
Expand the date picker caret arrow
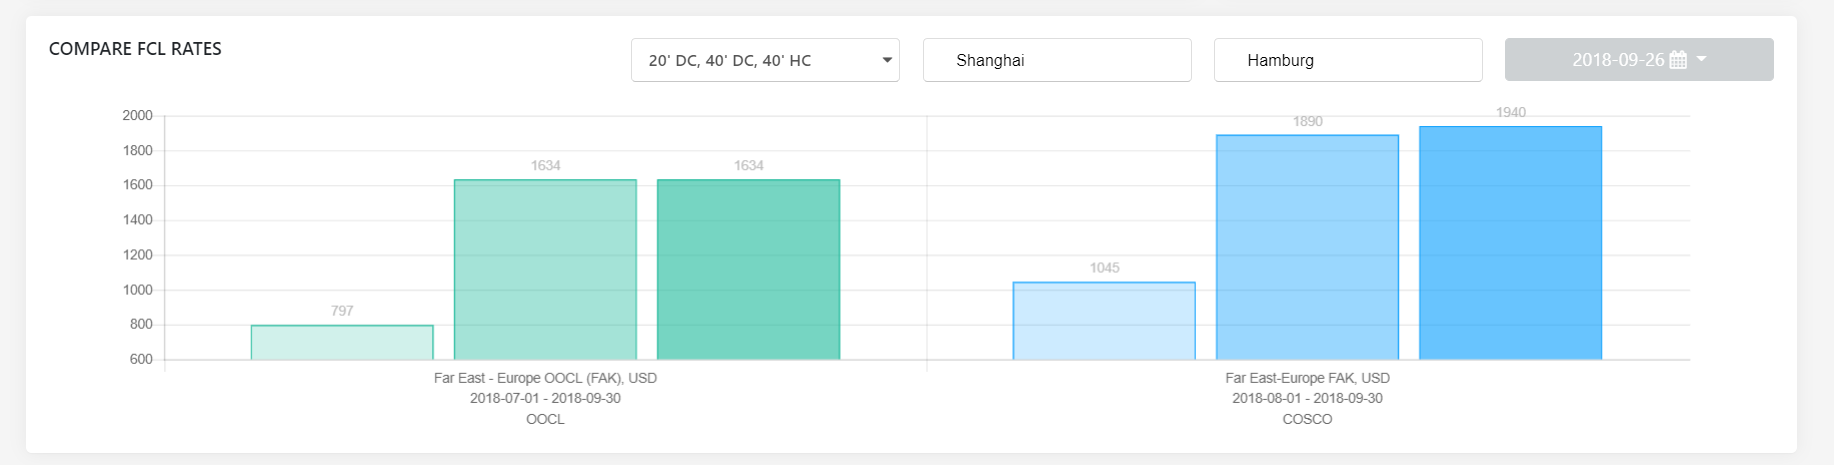tap(1702, 59)
